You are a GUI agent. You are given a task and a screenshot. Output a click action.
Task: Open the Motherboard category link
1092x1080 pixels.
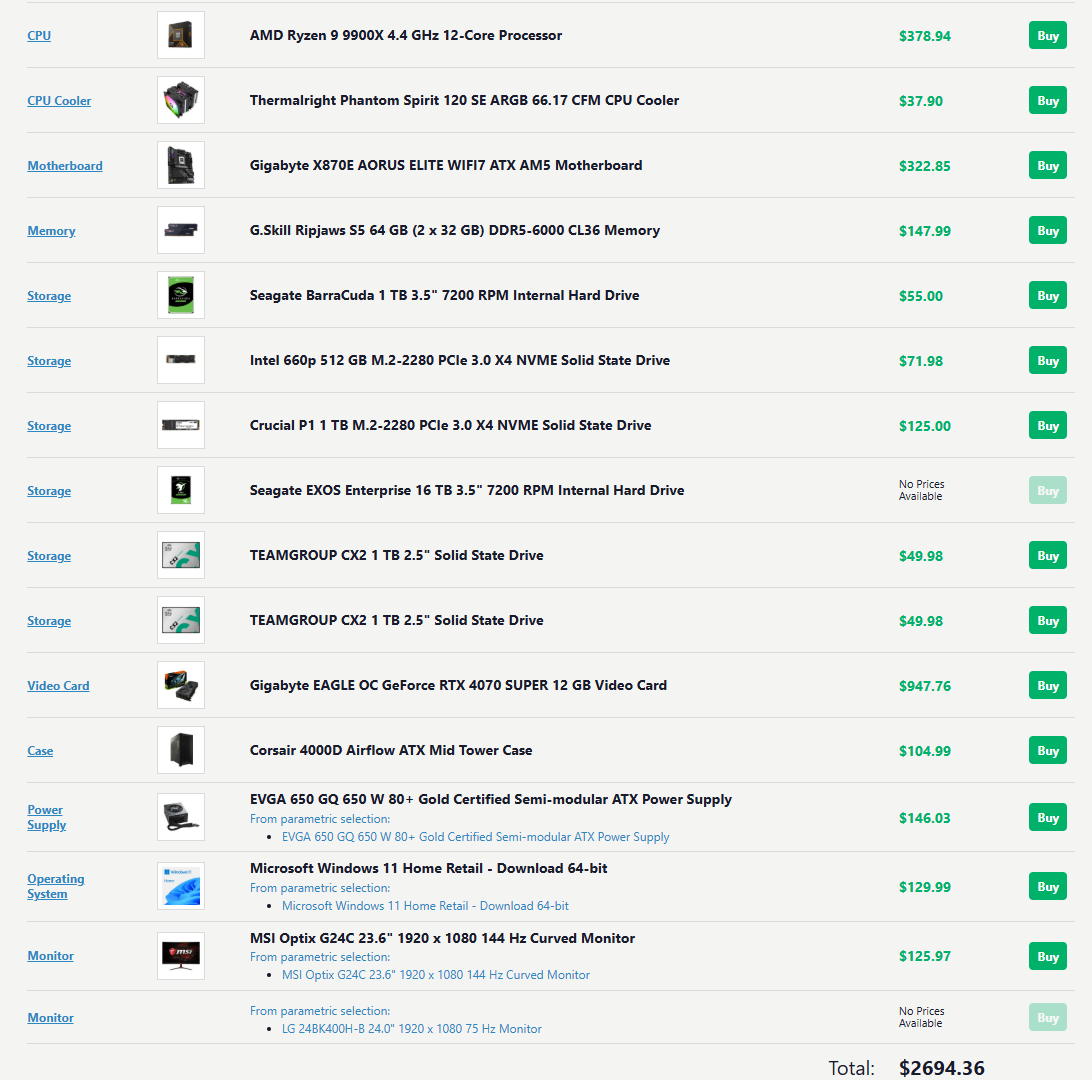click(x=65, y=166)
